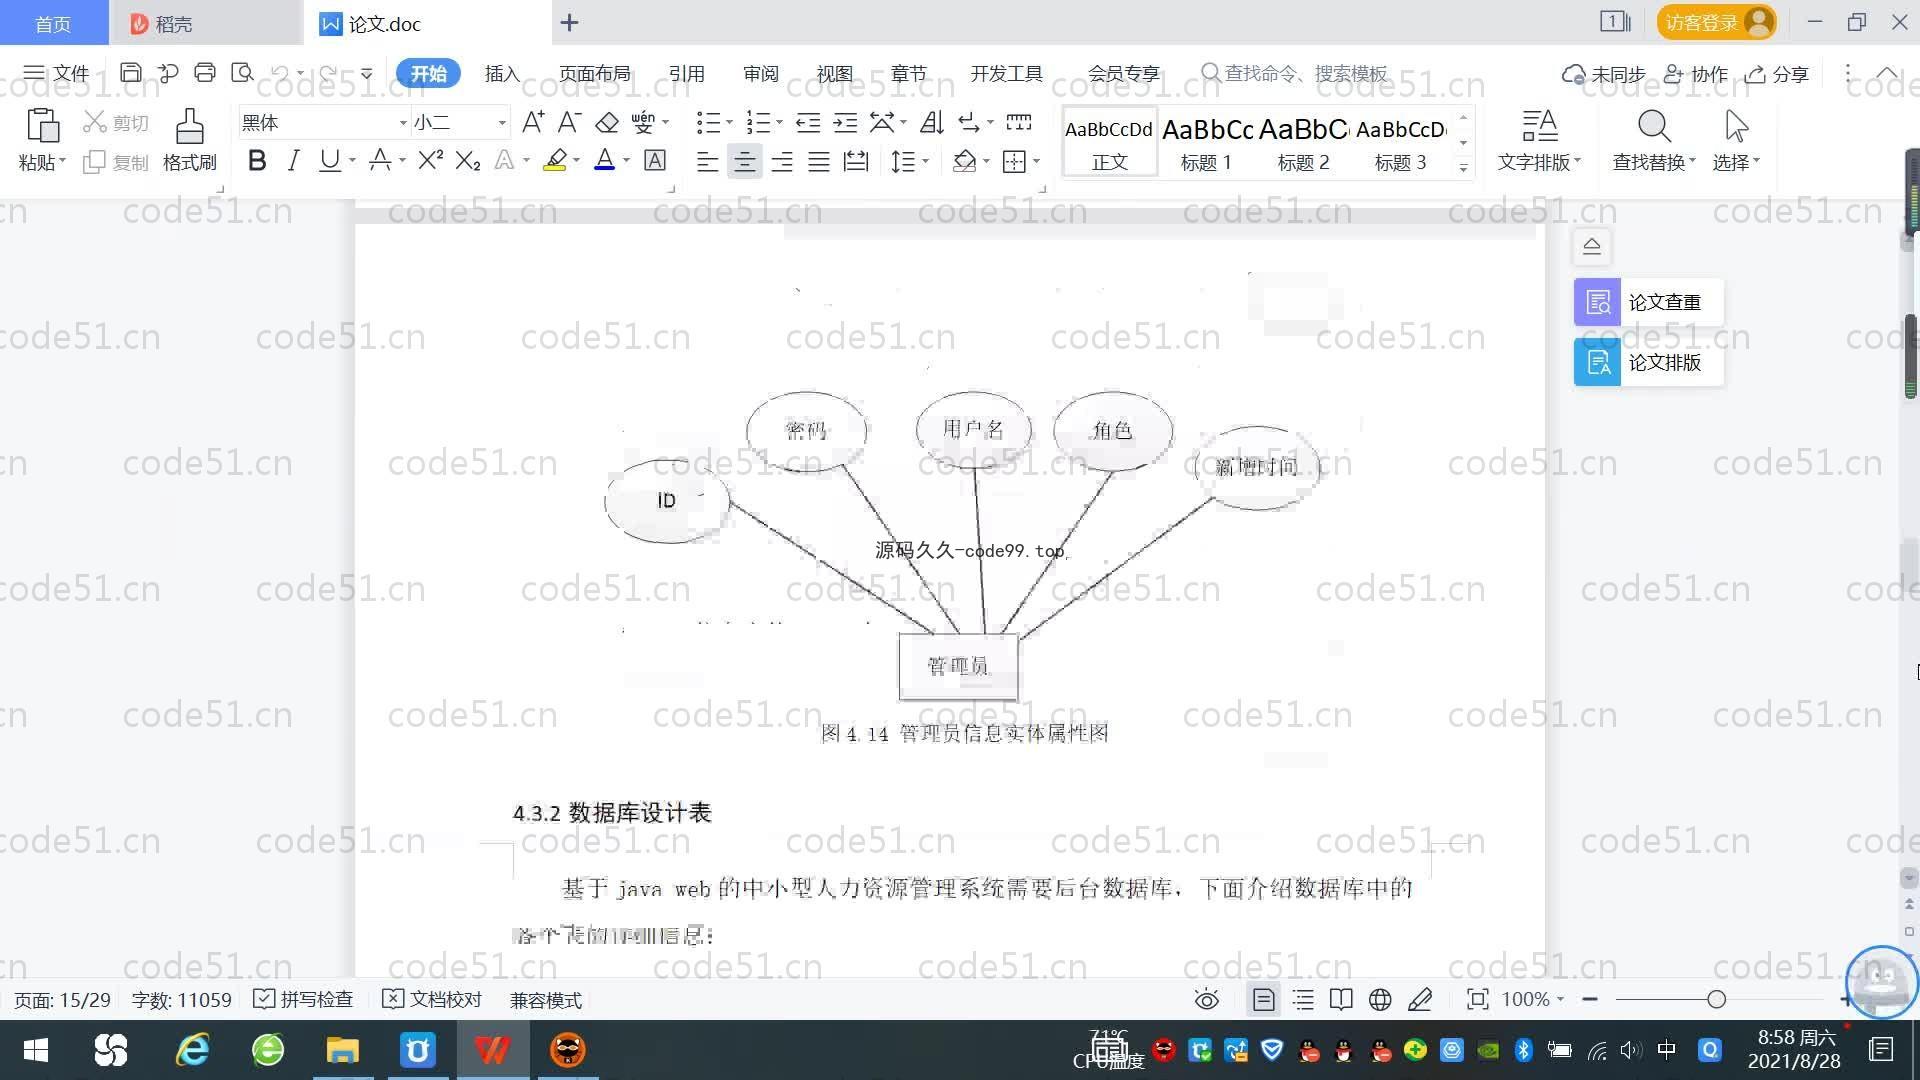The width and height of the screenshot is (1920, 1080).
Task: Click the 访客登录 login button
Action: (x=1716, y=22)
